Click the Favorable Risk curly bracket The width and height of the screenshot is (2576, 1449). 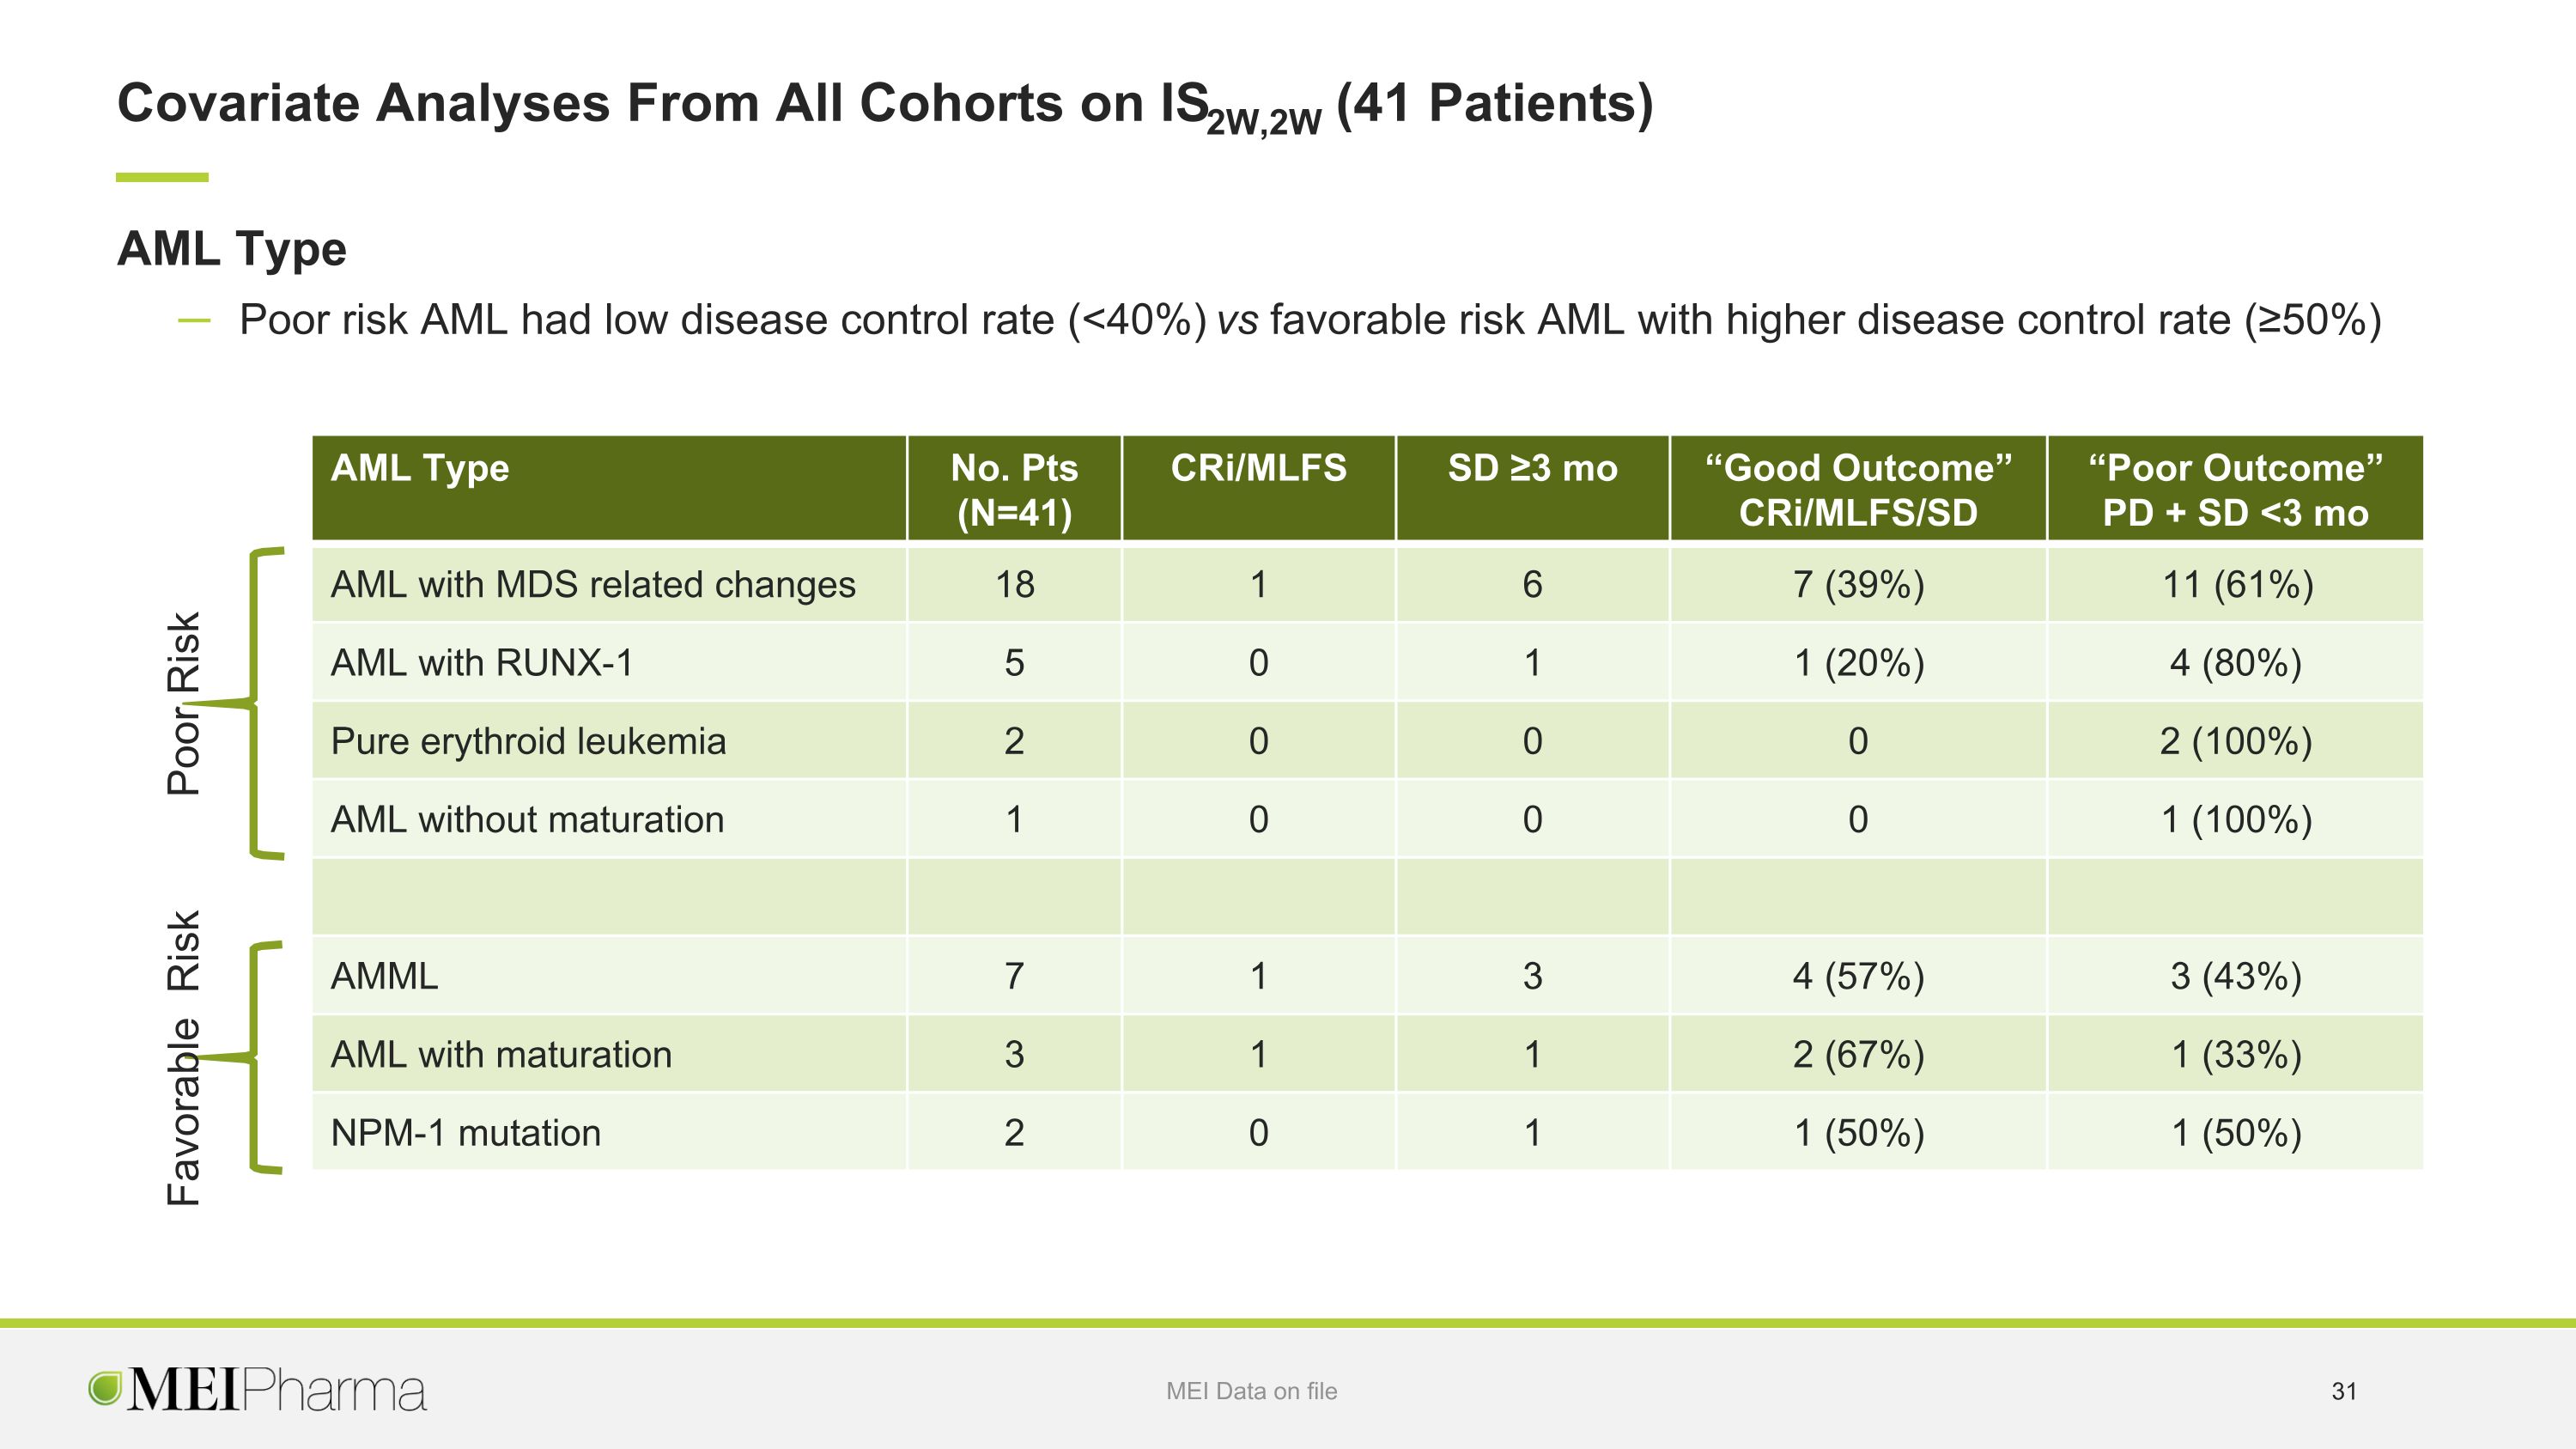click(244, 1056)
